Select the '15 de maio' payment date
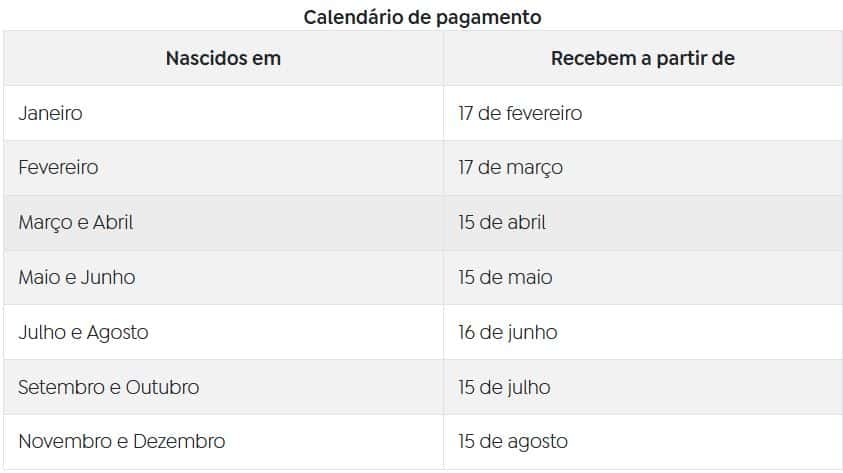 click(x=505, y=277)
